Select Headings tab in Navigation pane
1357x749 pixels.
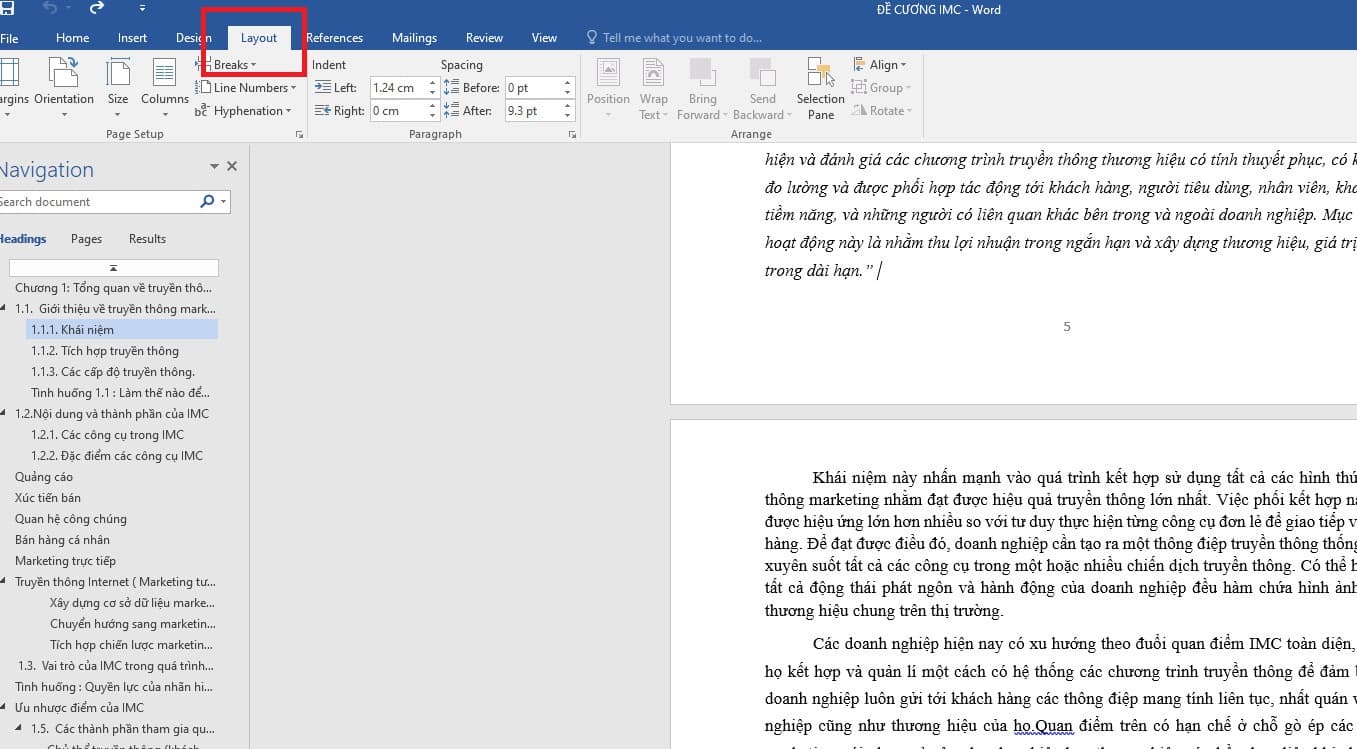[23, 239]
